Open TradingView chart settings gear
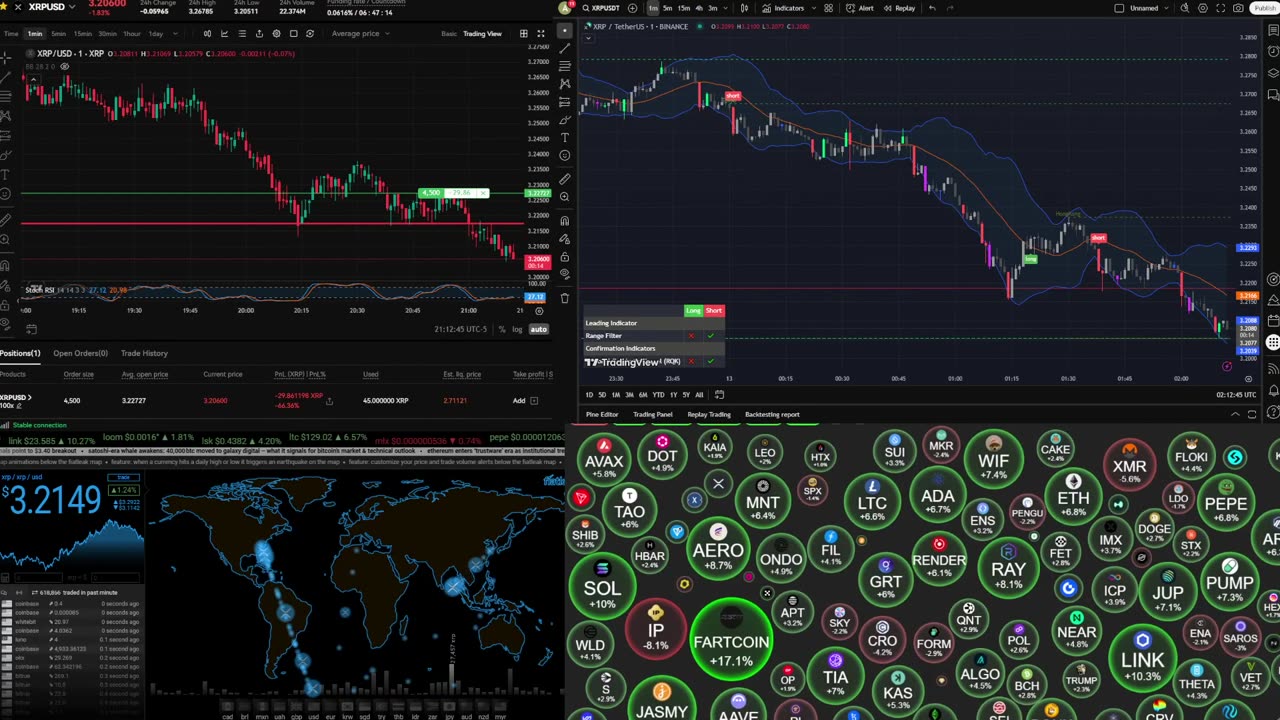The image size is (1280, 720). click(x=1203, y=8)
